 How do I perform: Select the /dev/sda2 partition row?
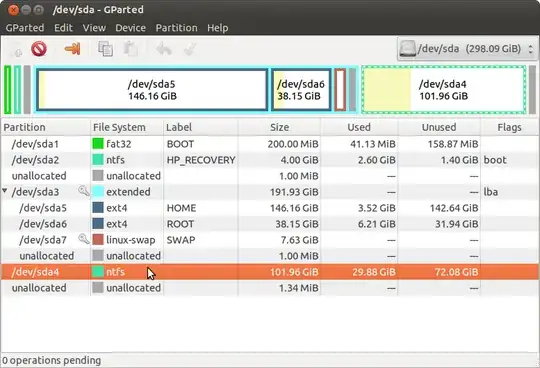point(270,160)
